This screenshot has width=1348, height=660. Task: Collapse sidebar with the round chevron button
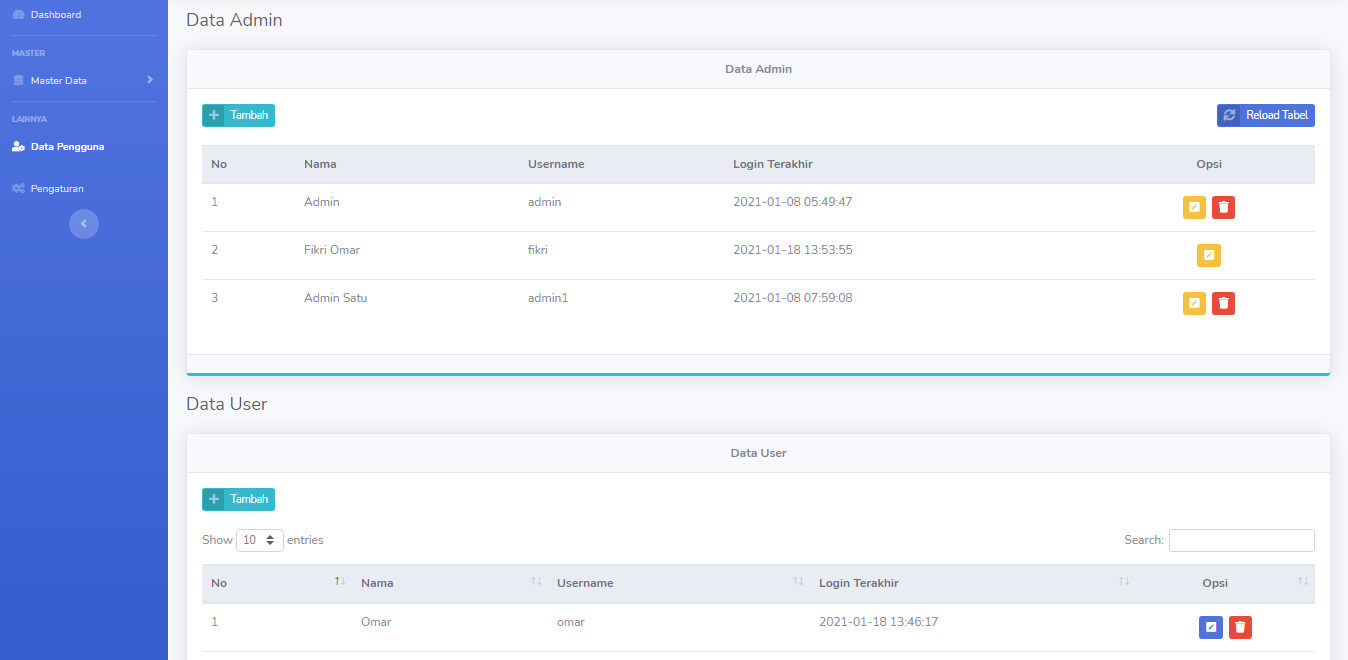(84, 224)
